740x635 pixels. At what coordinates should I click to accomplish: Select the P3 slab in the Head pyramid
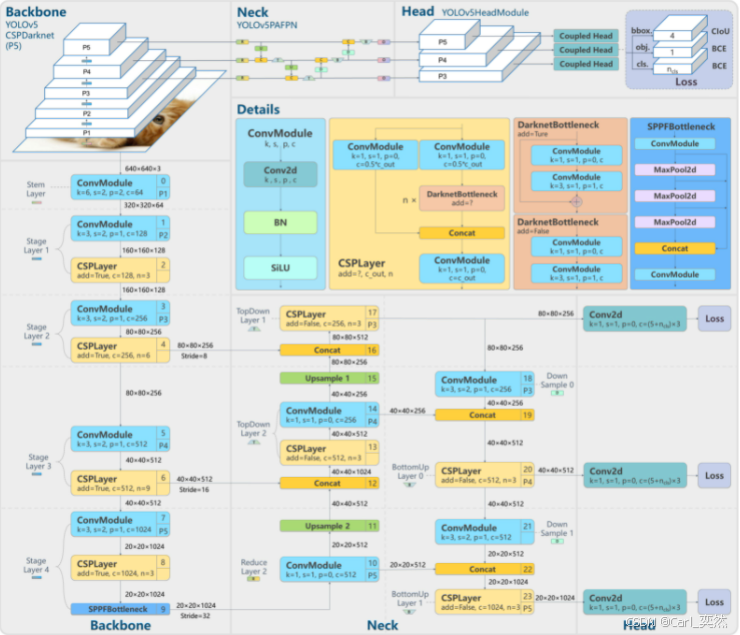point(461,76)
